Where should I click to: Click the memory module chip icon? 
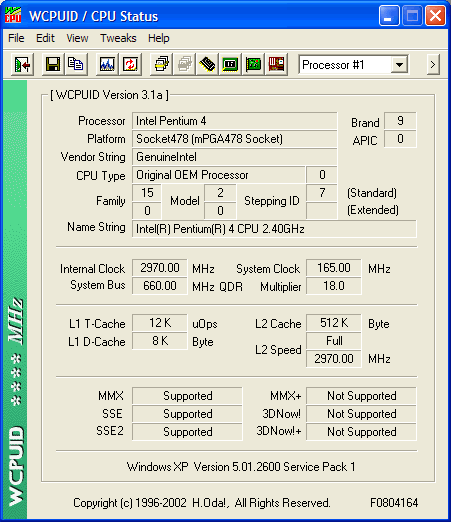coord(207,64)
